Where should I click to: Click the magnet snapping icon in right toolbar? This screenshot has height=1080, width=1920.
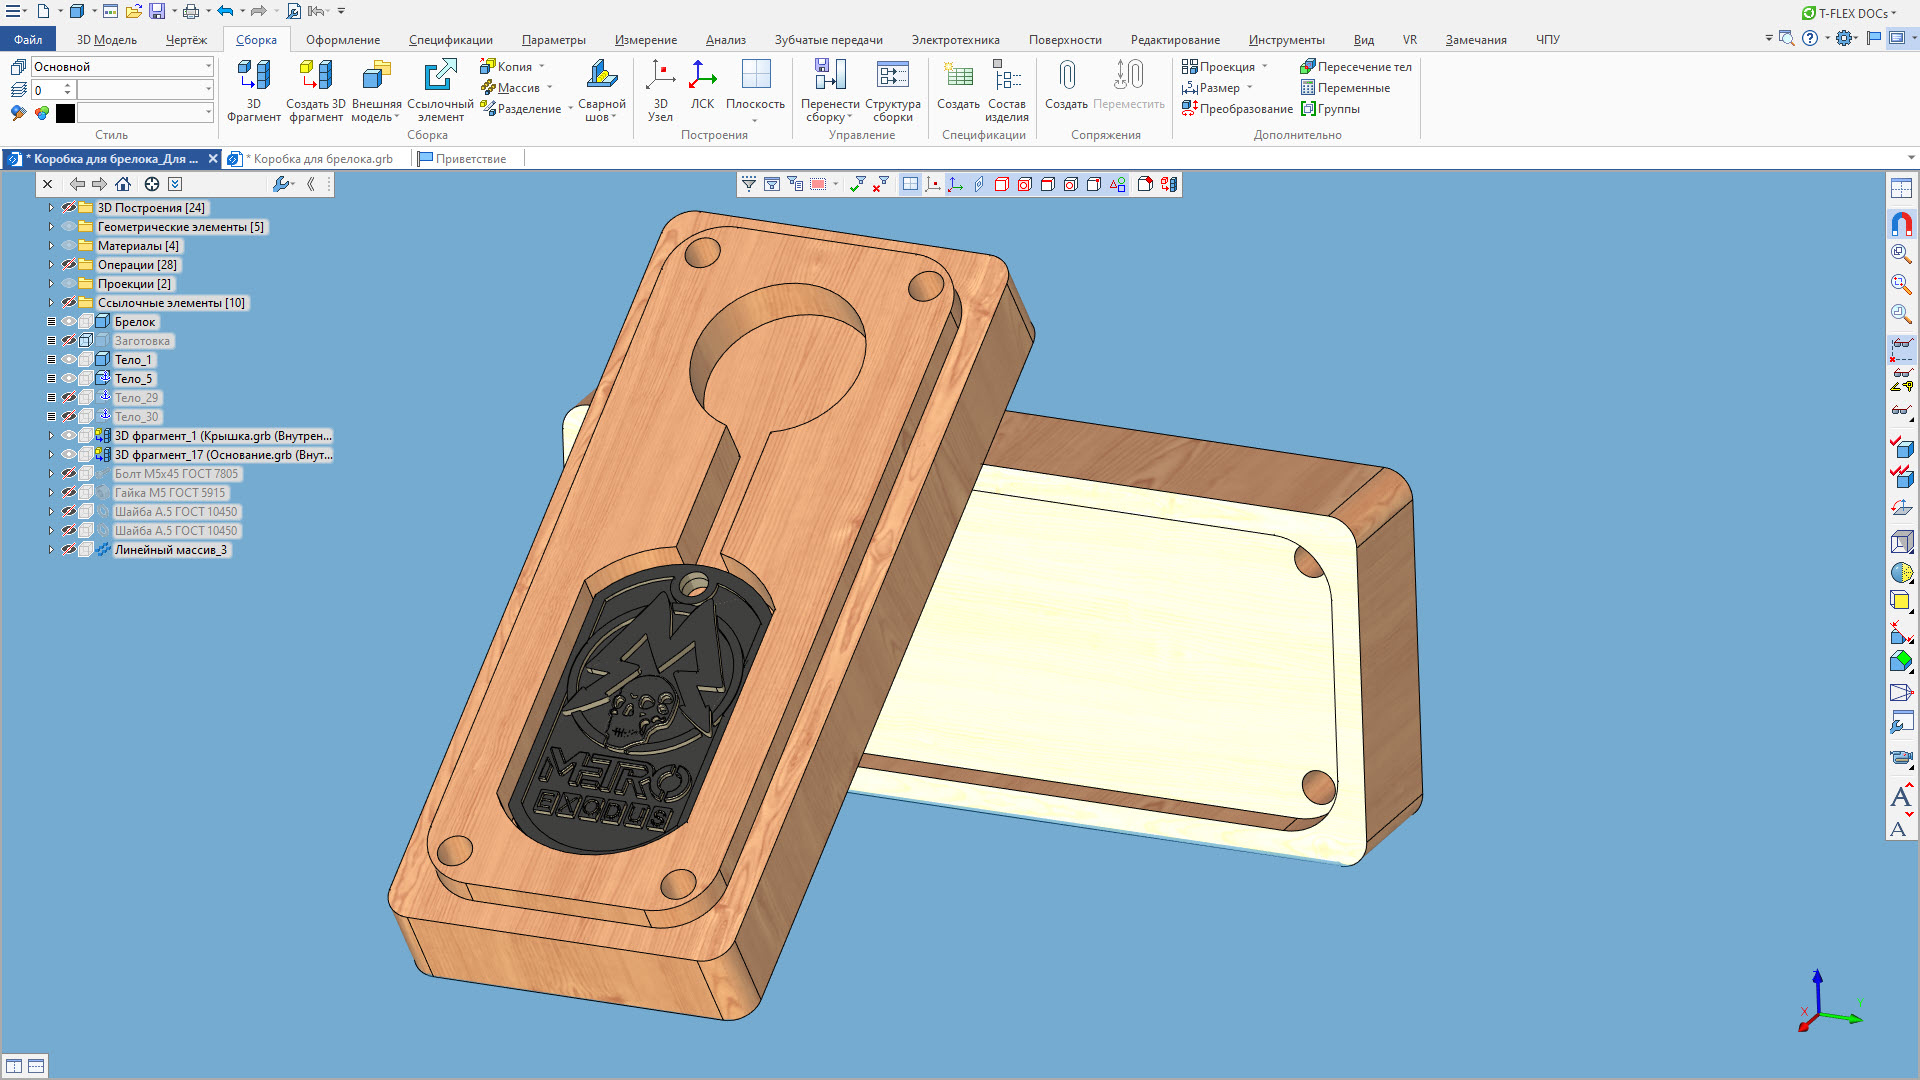1901,223
